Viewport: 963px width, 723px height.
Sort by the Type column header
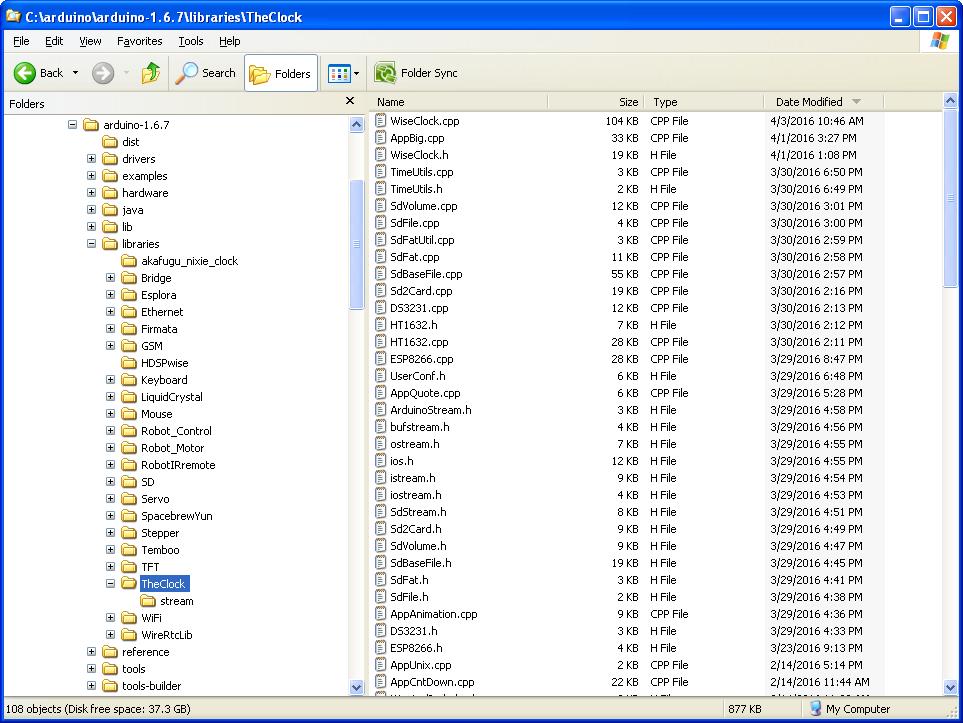(703, 102)
